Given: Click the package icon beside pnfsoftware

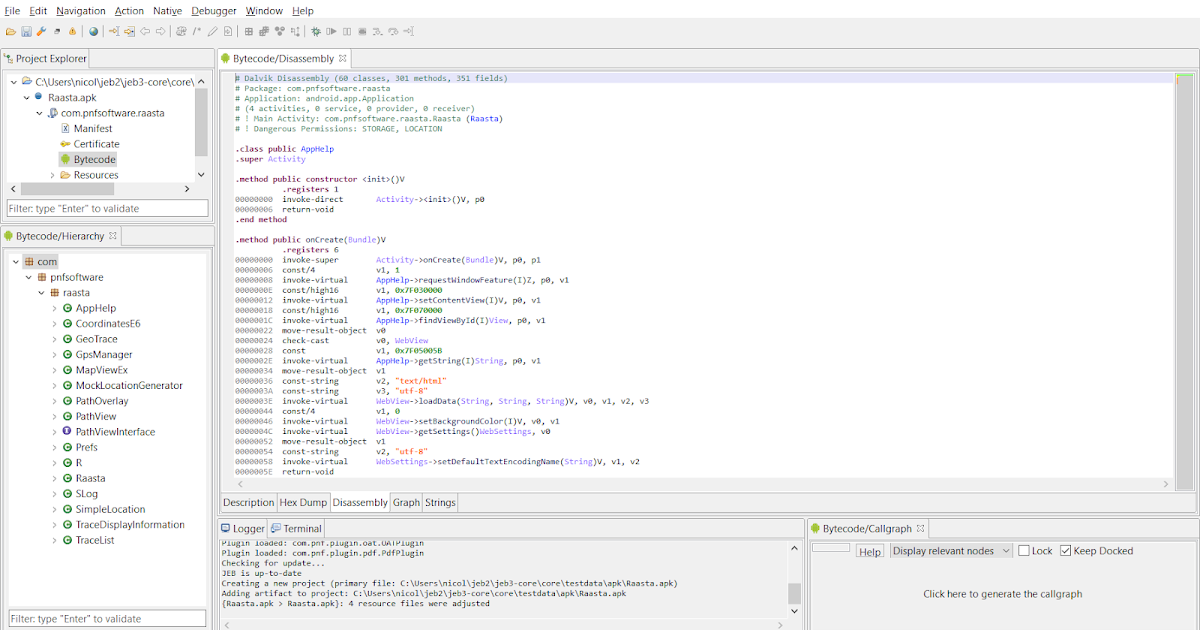Looking at the screenshot, I should pos(42,277).
